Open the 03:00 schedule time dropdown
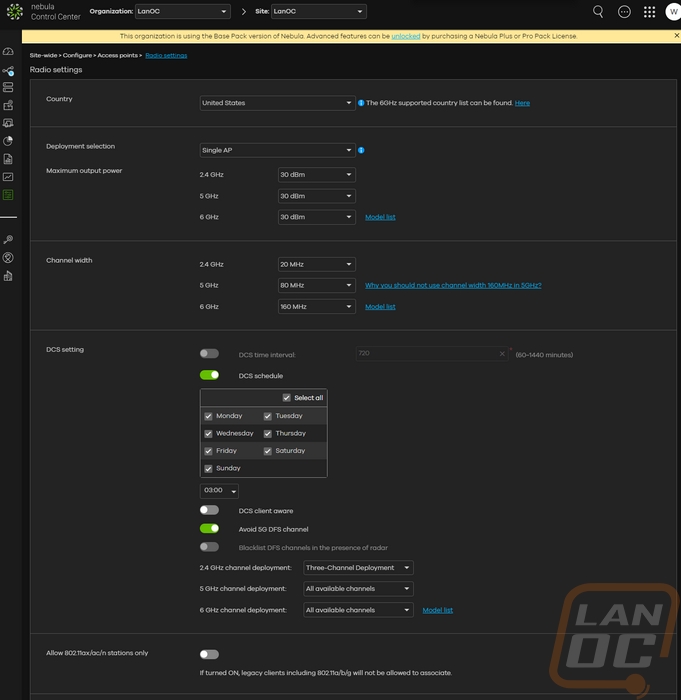 pos(219,491)
